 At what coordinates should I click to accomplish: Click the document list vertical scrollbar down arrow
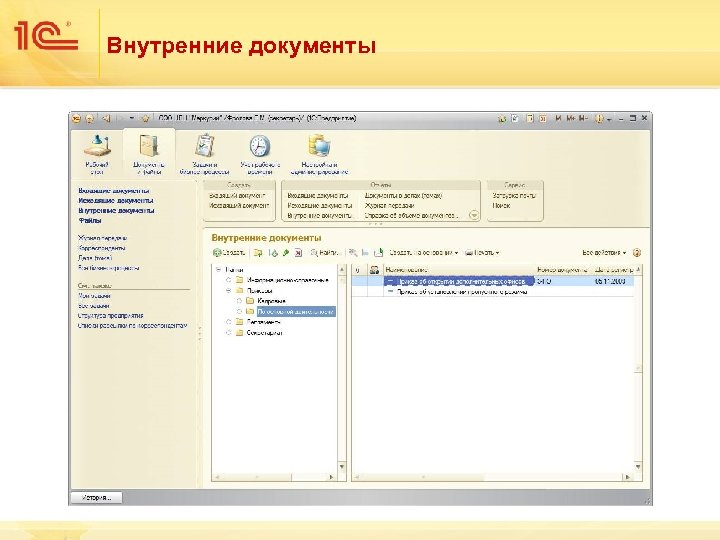click(638, 467)
